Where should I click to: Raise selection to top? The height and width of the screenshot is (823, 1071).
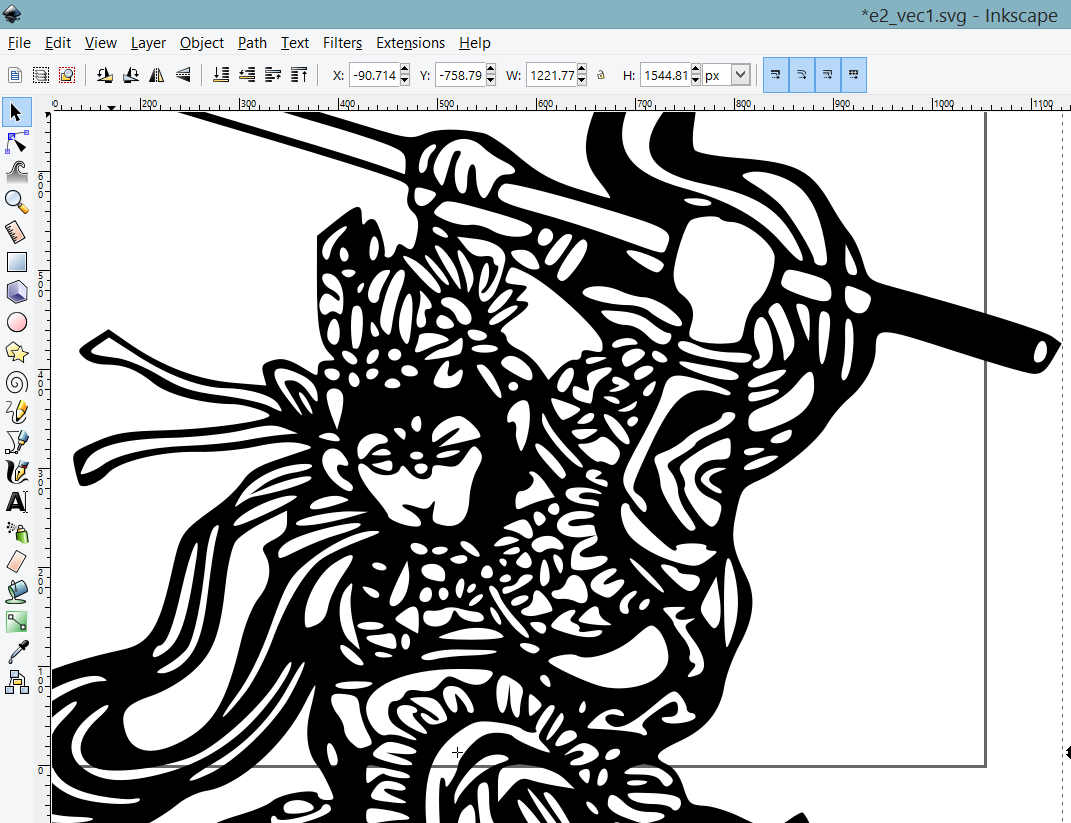(x=299, y=75)
